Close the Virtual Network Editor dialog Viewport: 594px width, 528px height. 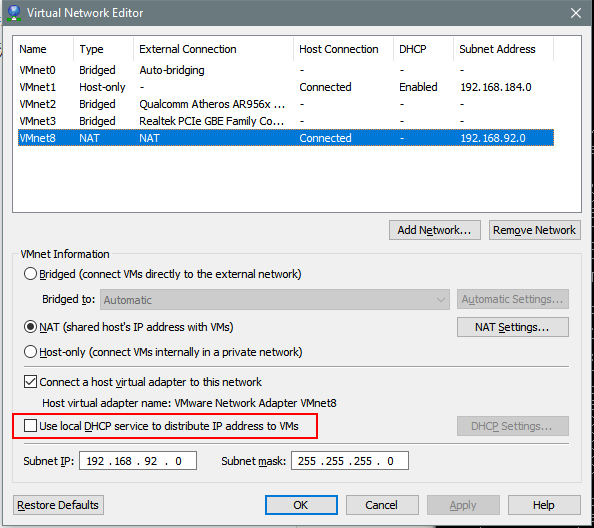[576, 13]
